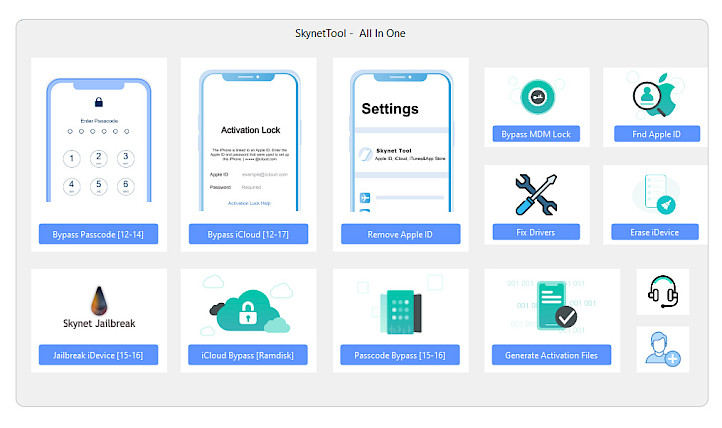Click the add user account icon
Image resolution: width=722 pixels, height=428 pixels.
[663, 349]
